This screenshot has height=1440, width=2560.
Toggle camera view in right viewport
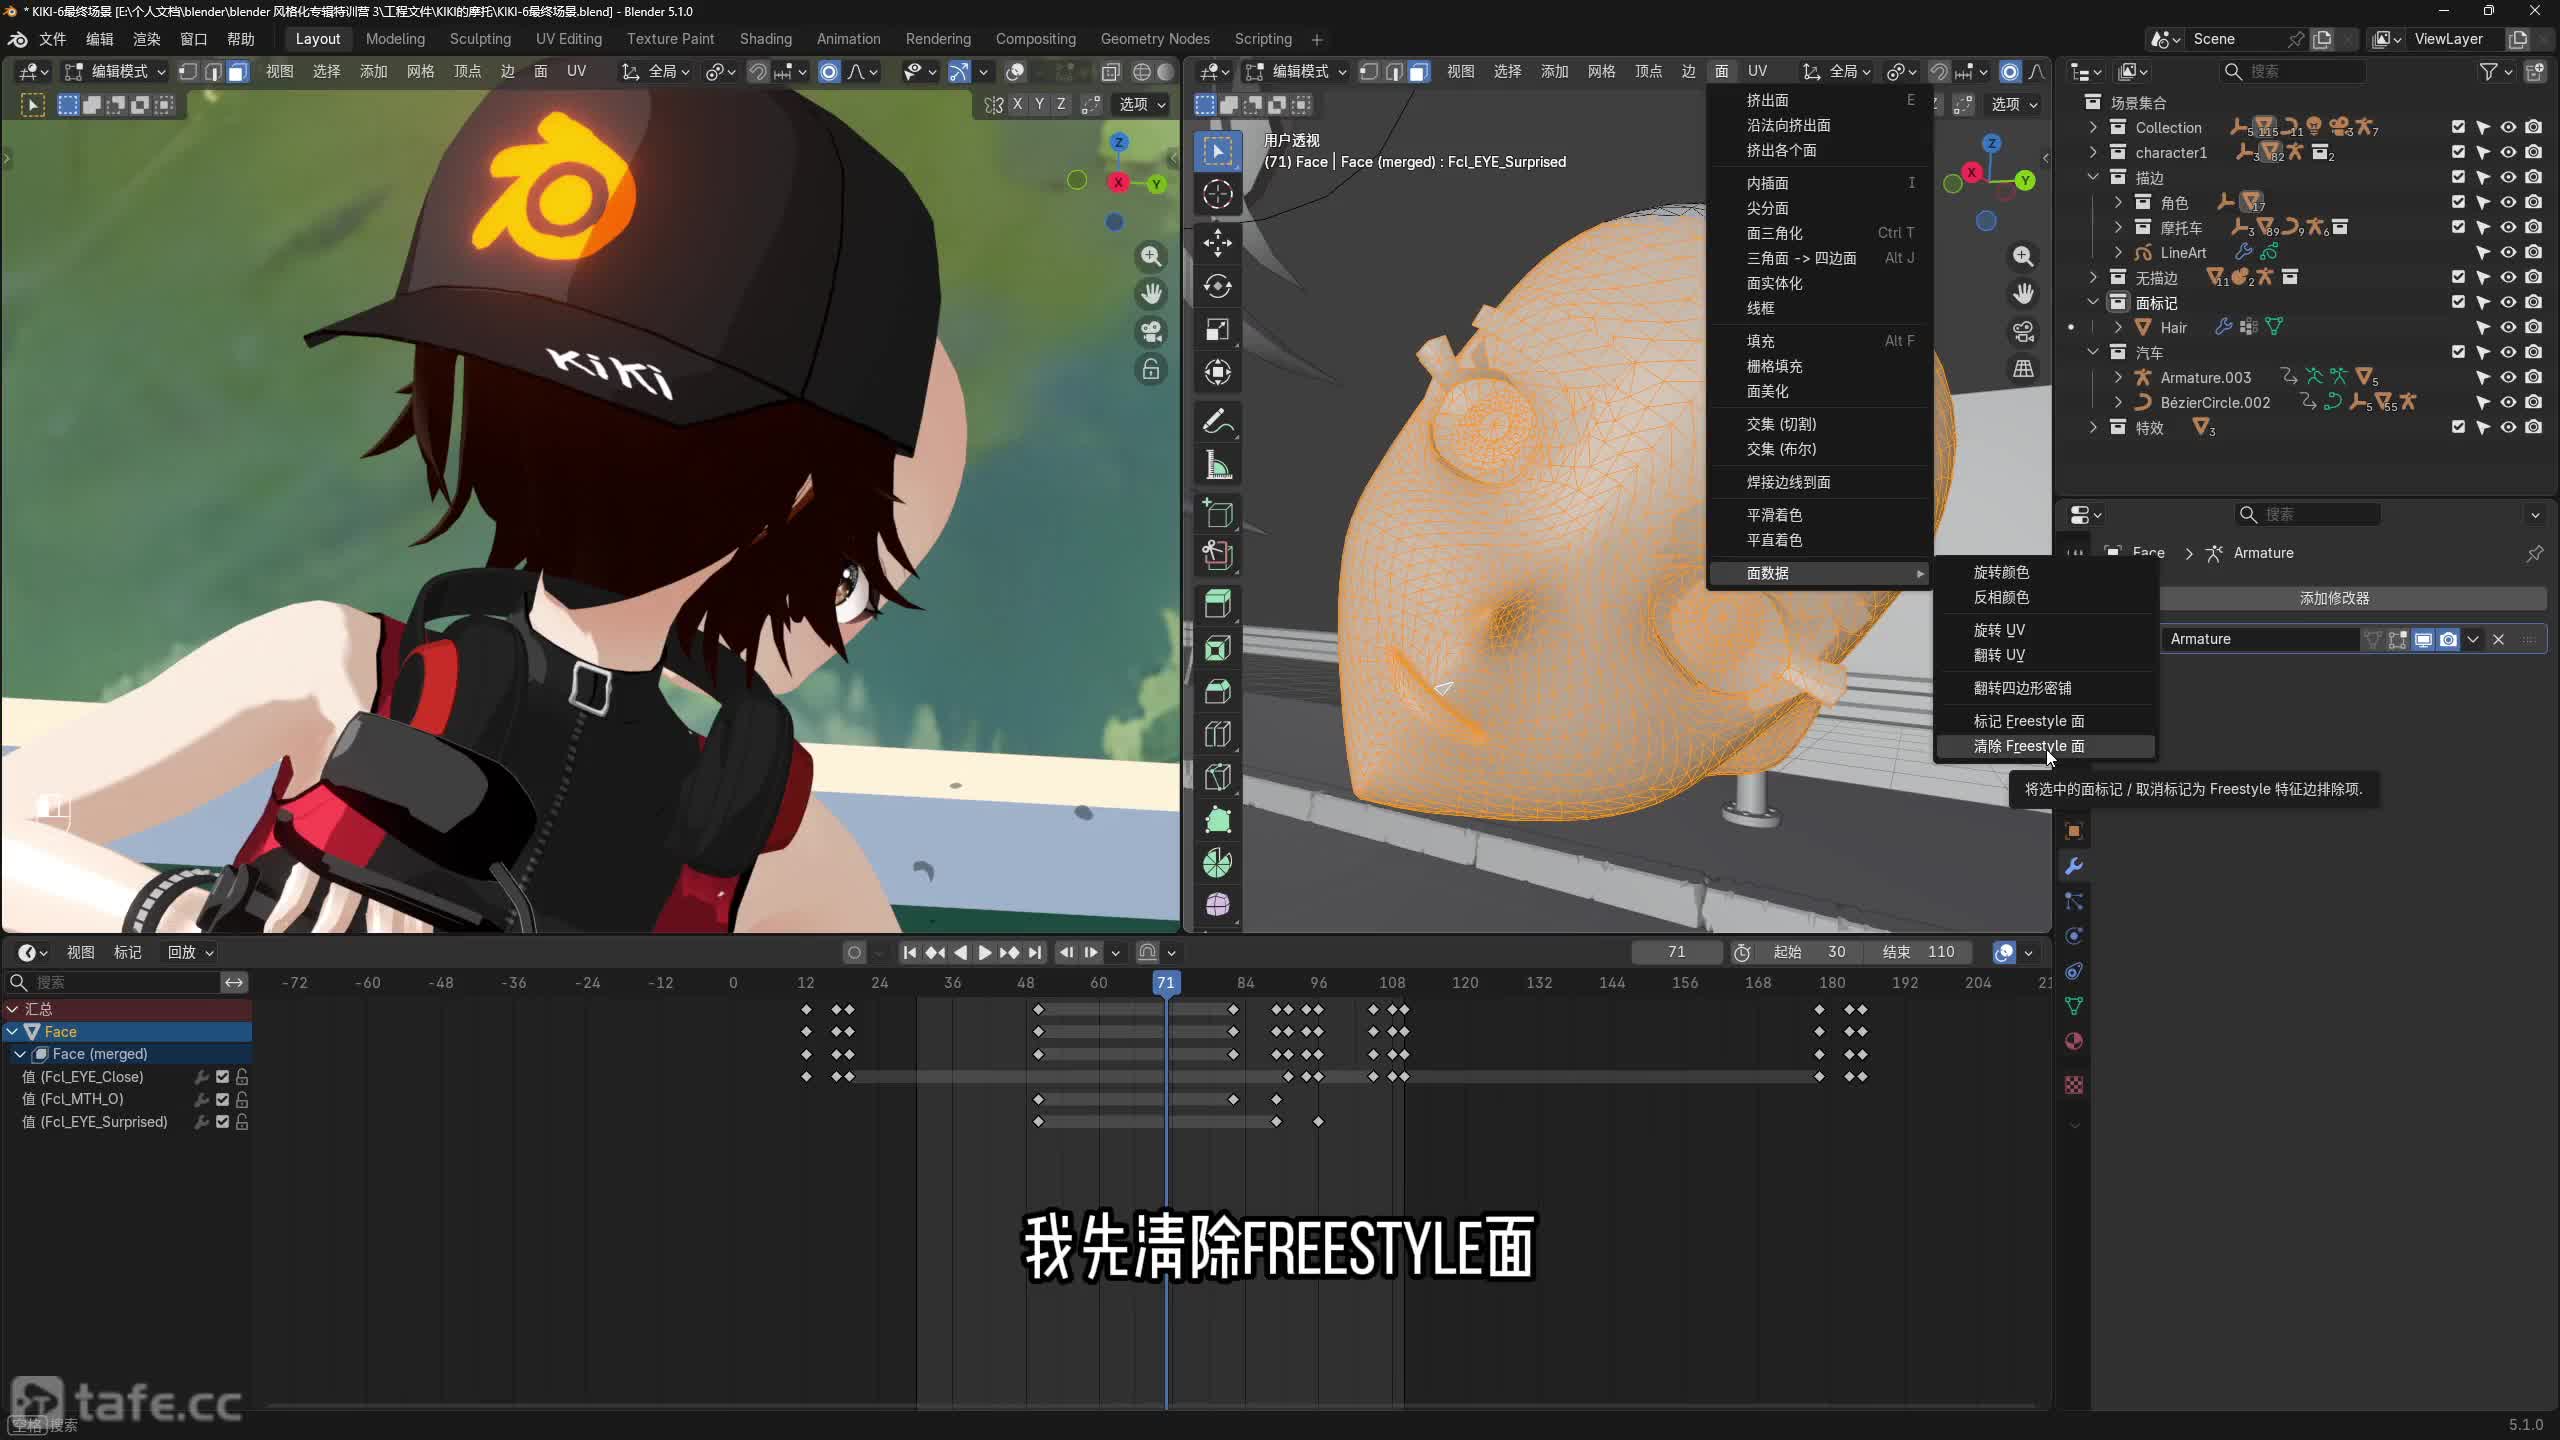point(2023,331)
